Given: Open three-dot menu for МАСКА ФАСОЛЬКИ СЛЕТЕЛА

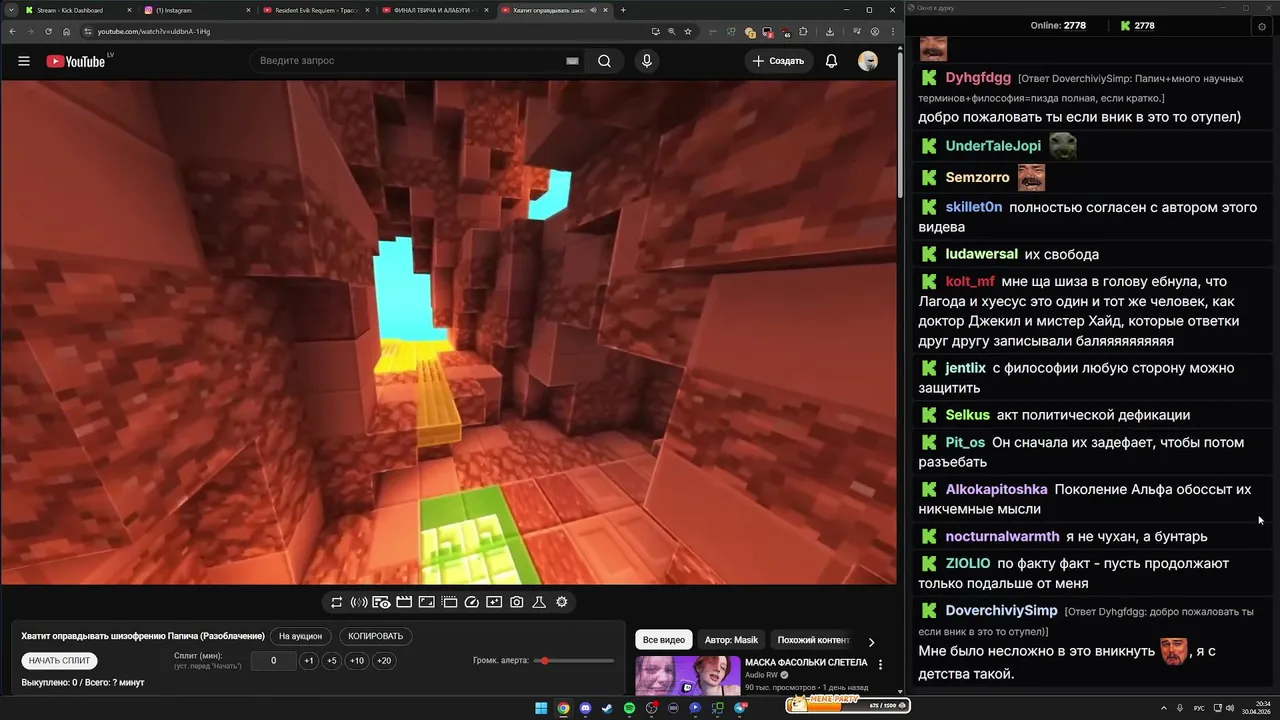Looking at the screenshot, I should coord(881,664).
